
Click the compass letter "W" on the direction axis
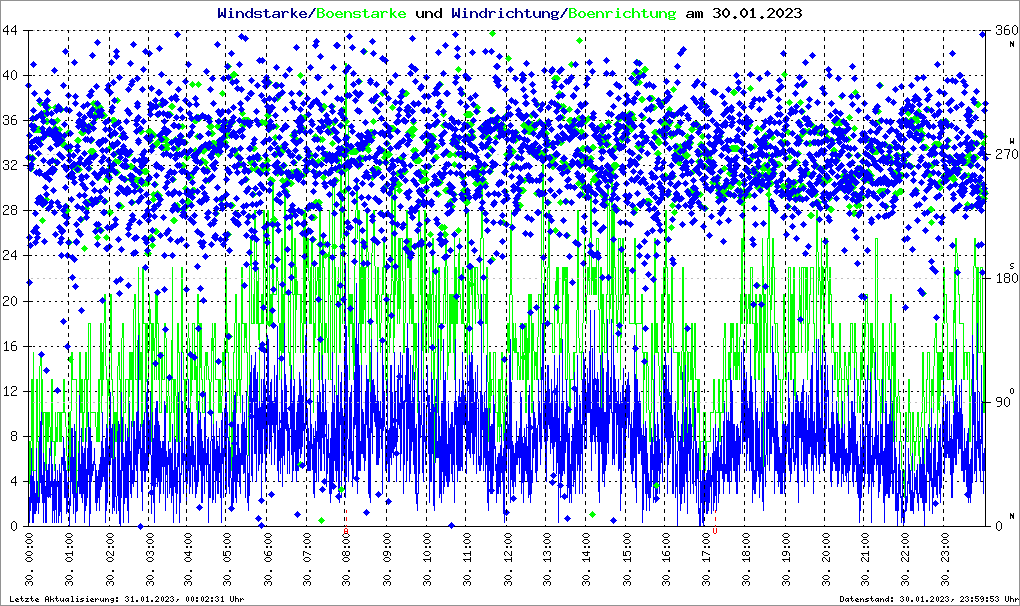pyautogui.click(x=1012, y=141)
